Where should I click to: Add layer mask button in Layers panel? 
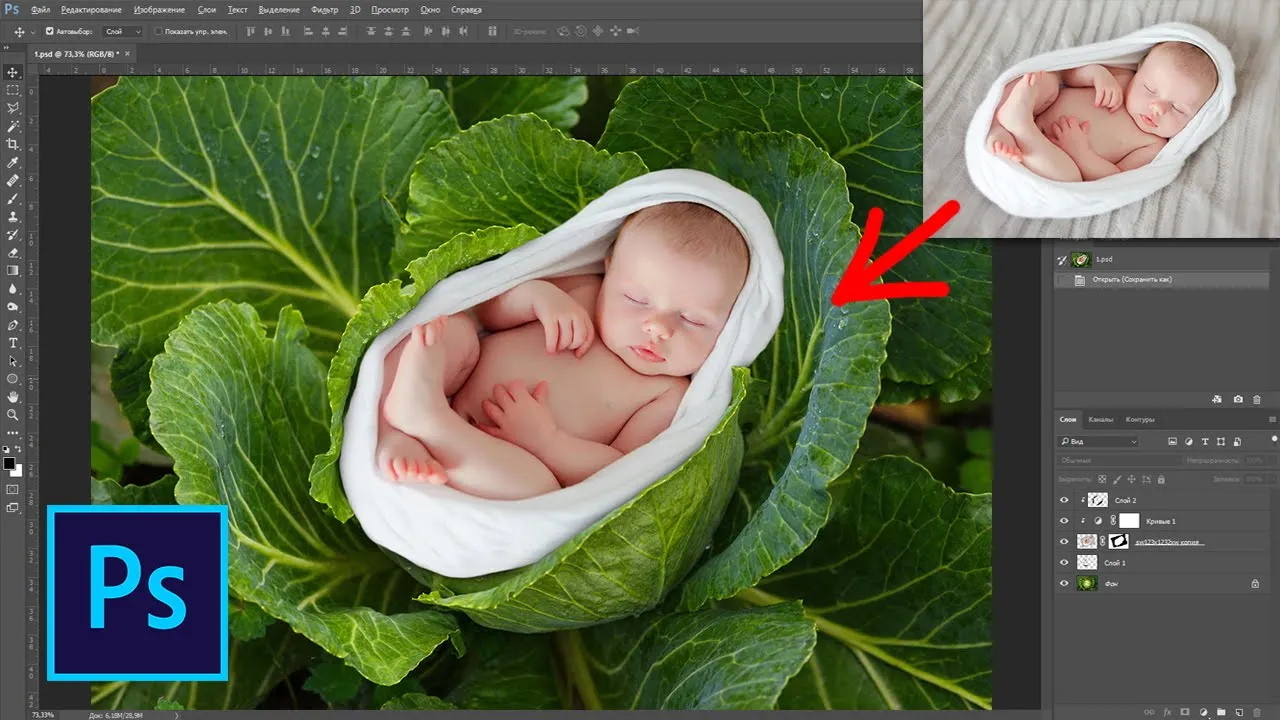pyautogui.click(x=1185, y=712)
